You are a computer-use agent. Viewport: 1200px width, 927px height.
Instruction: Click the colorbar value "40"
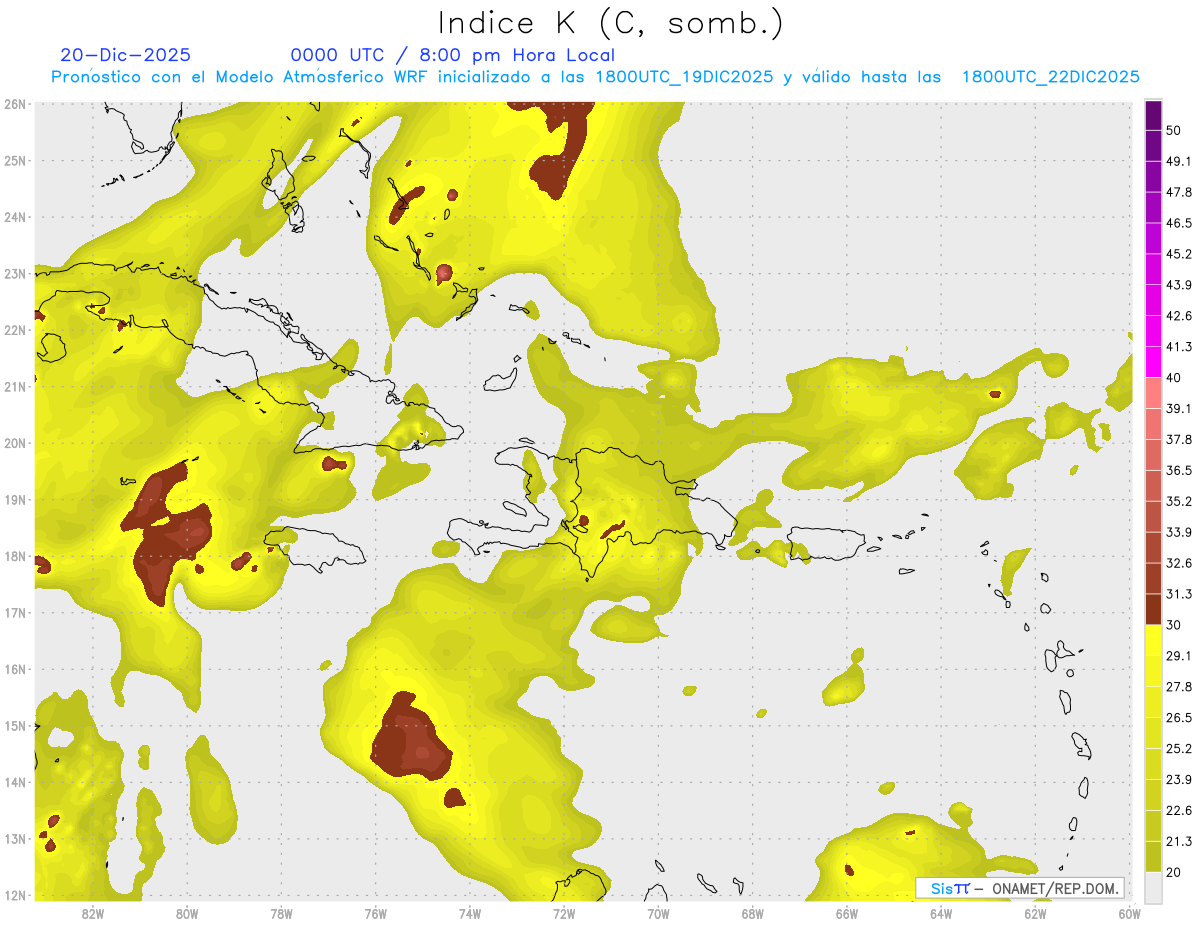[1173, 378]
